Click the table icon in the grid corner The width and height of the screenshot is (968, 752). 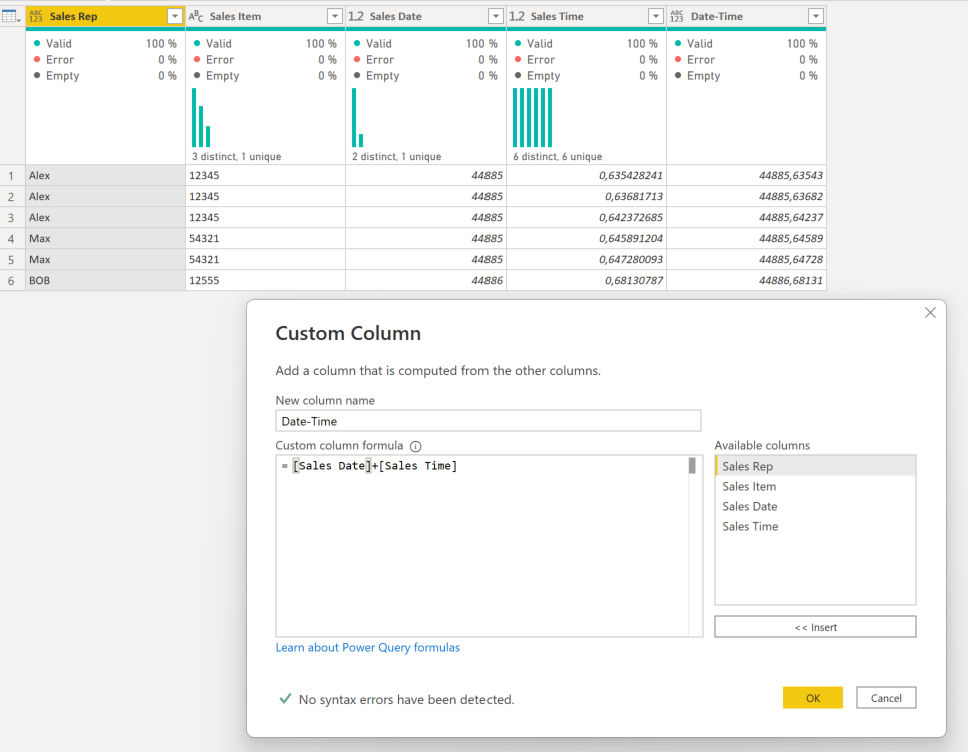[x=10, y=17]
